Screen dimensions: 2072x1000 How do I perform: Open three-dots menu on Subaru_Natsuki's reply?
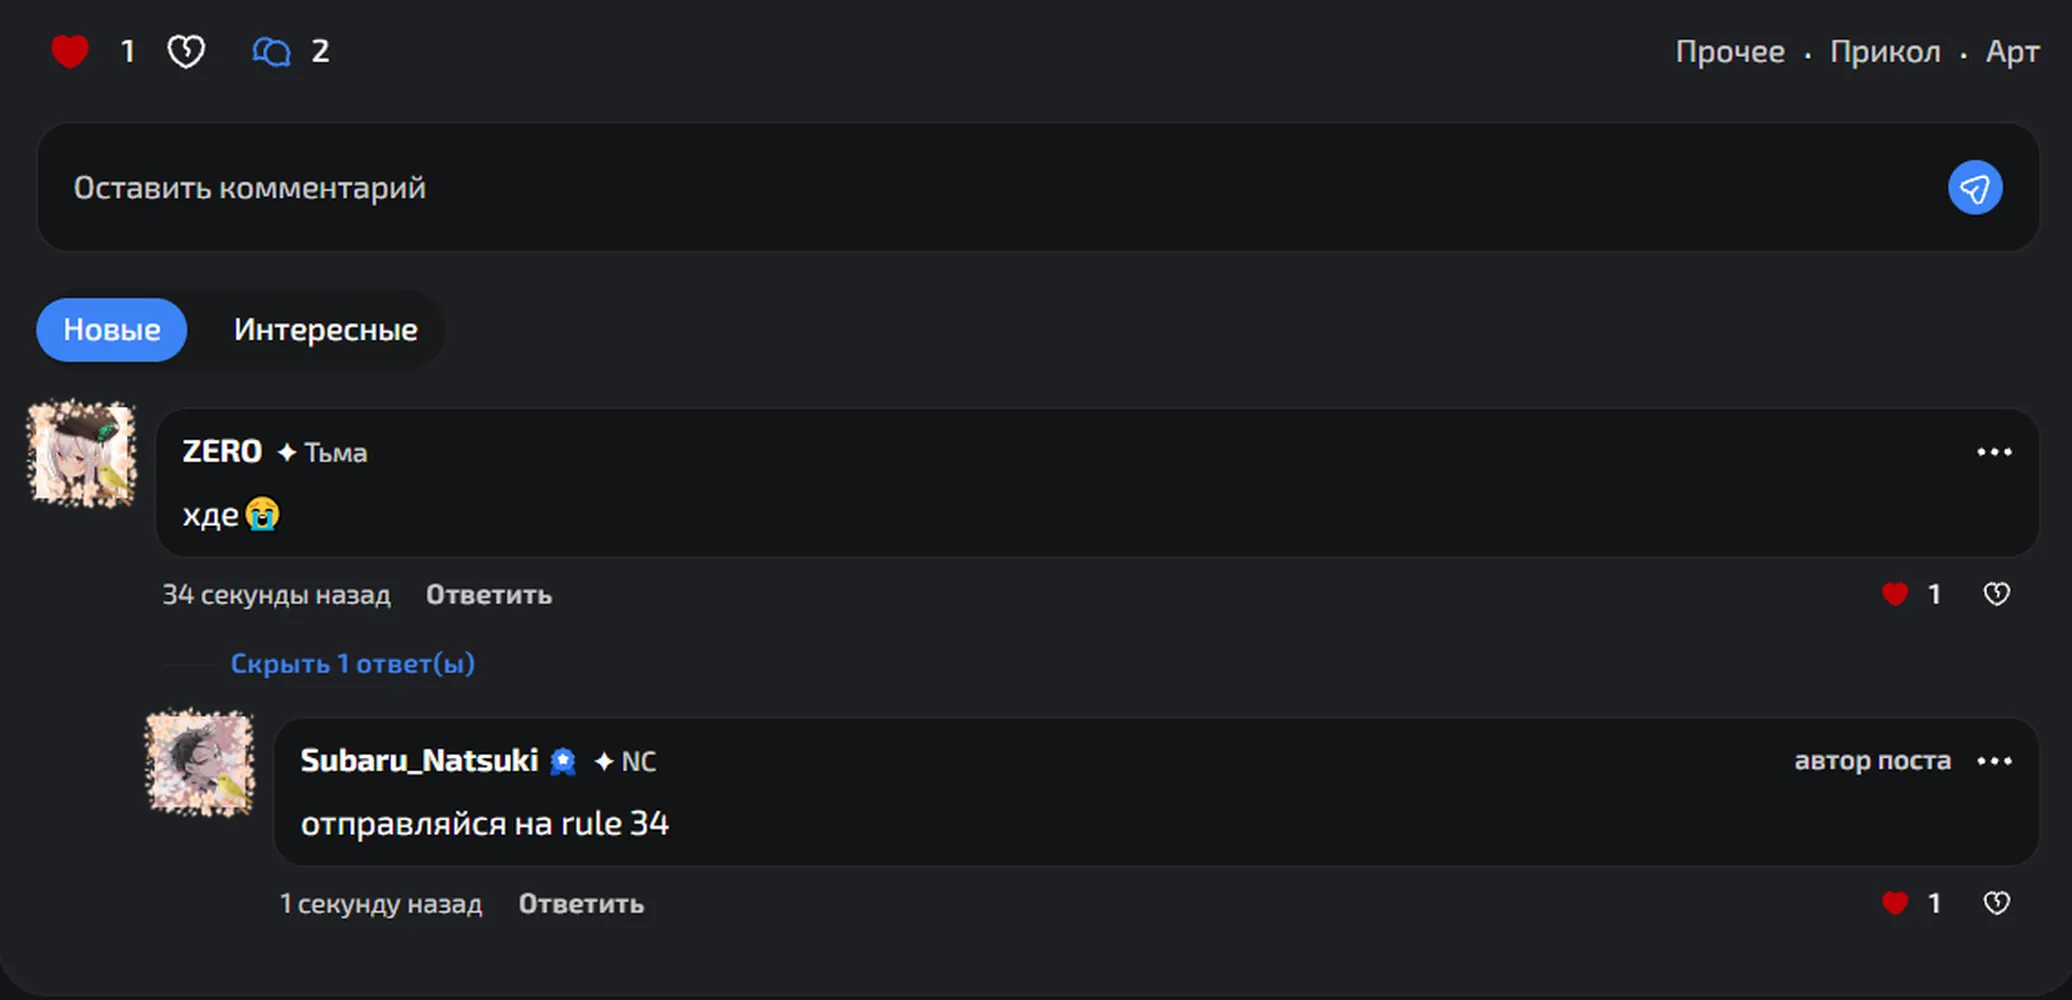1994,761
